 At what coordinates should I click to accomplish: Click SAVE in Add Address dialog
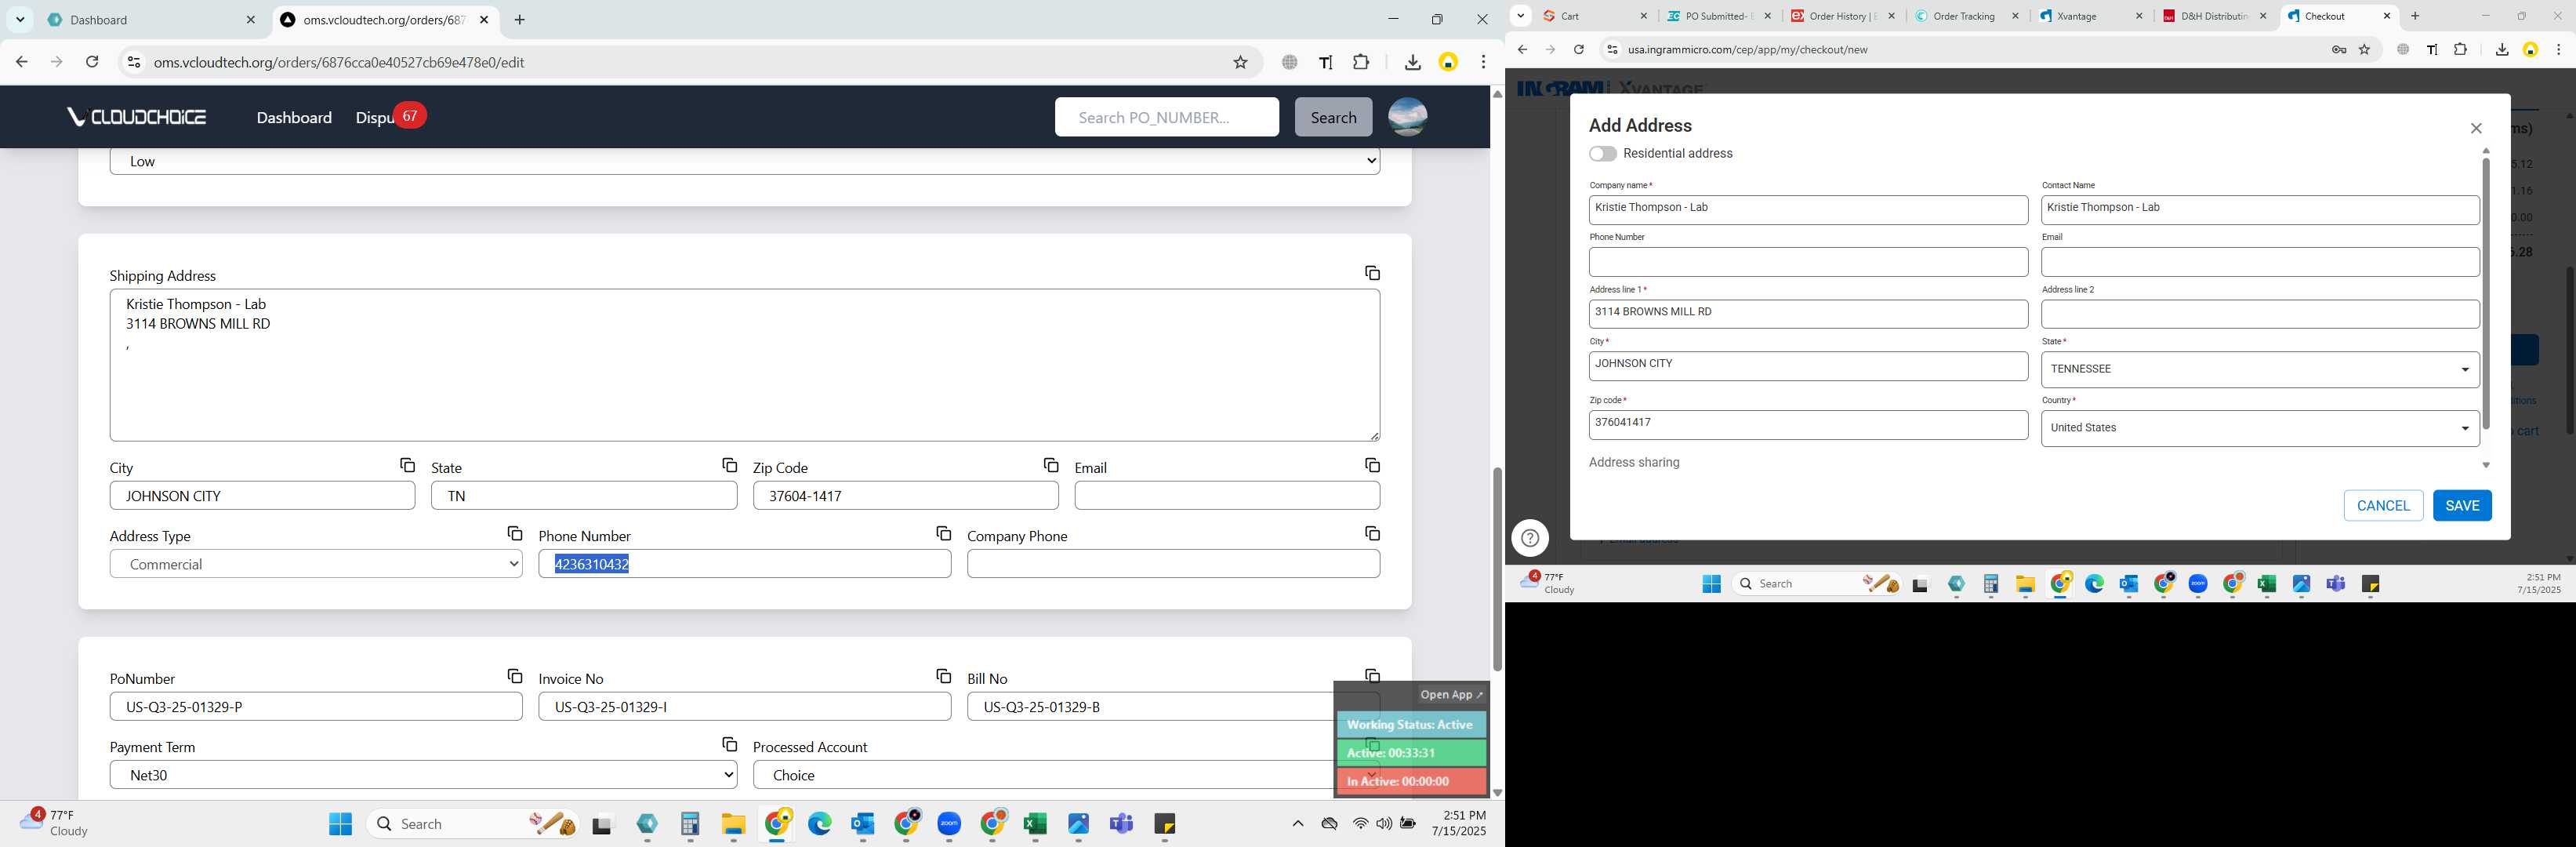[2461, 505]
